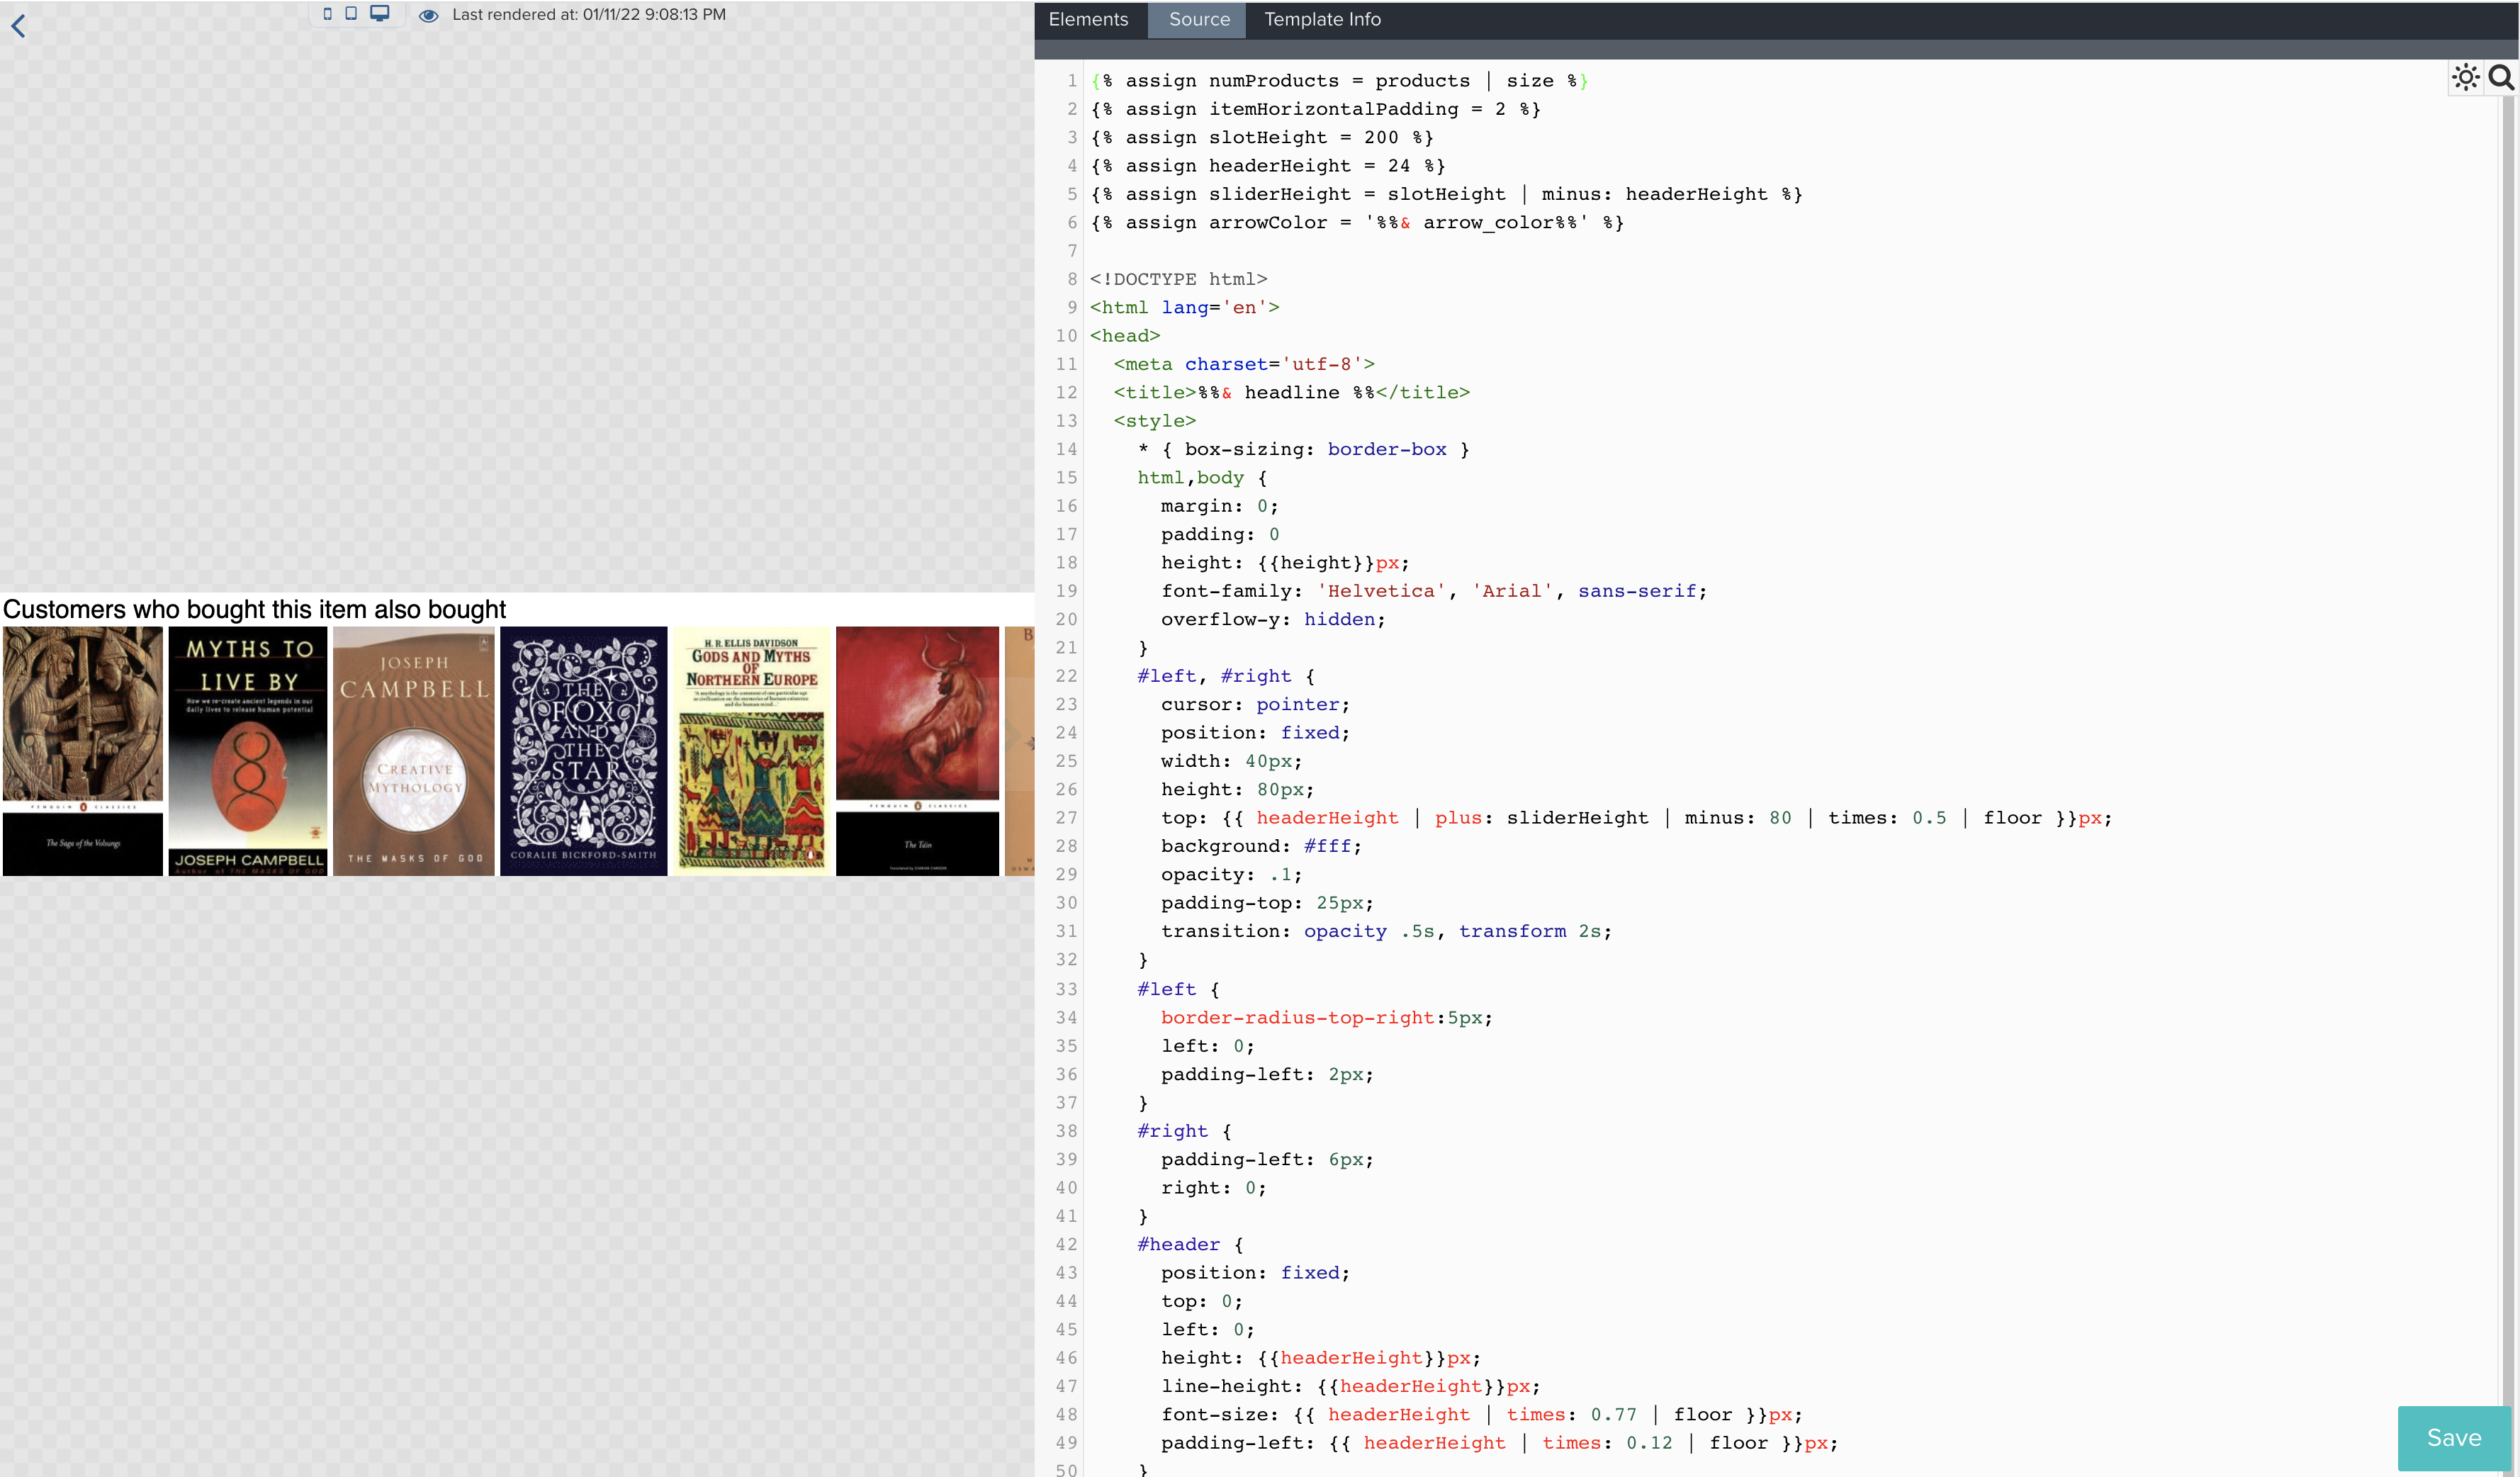Click the 'Customers who bought this item' headline
Image resolution: width=2520 pixels, height=1477 pixels.
[255, 609]
